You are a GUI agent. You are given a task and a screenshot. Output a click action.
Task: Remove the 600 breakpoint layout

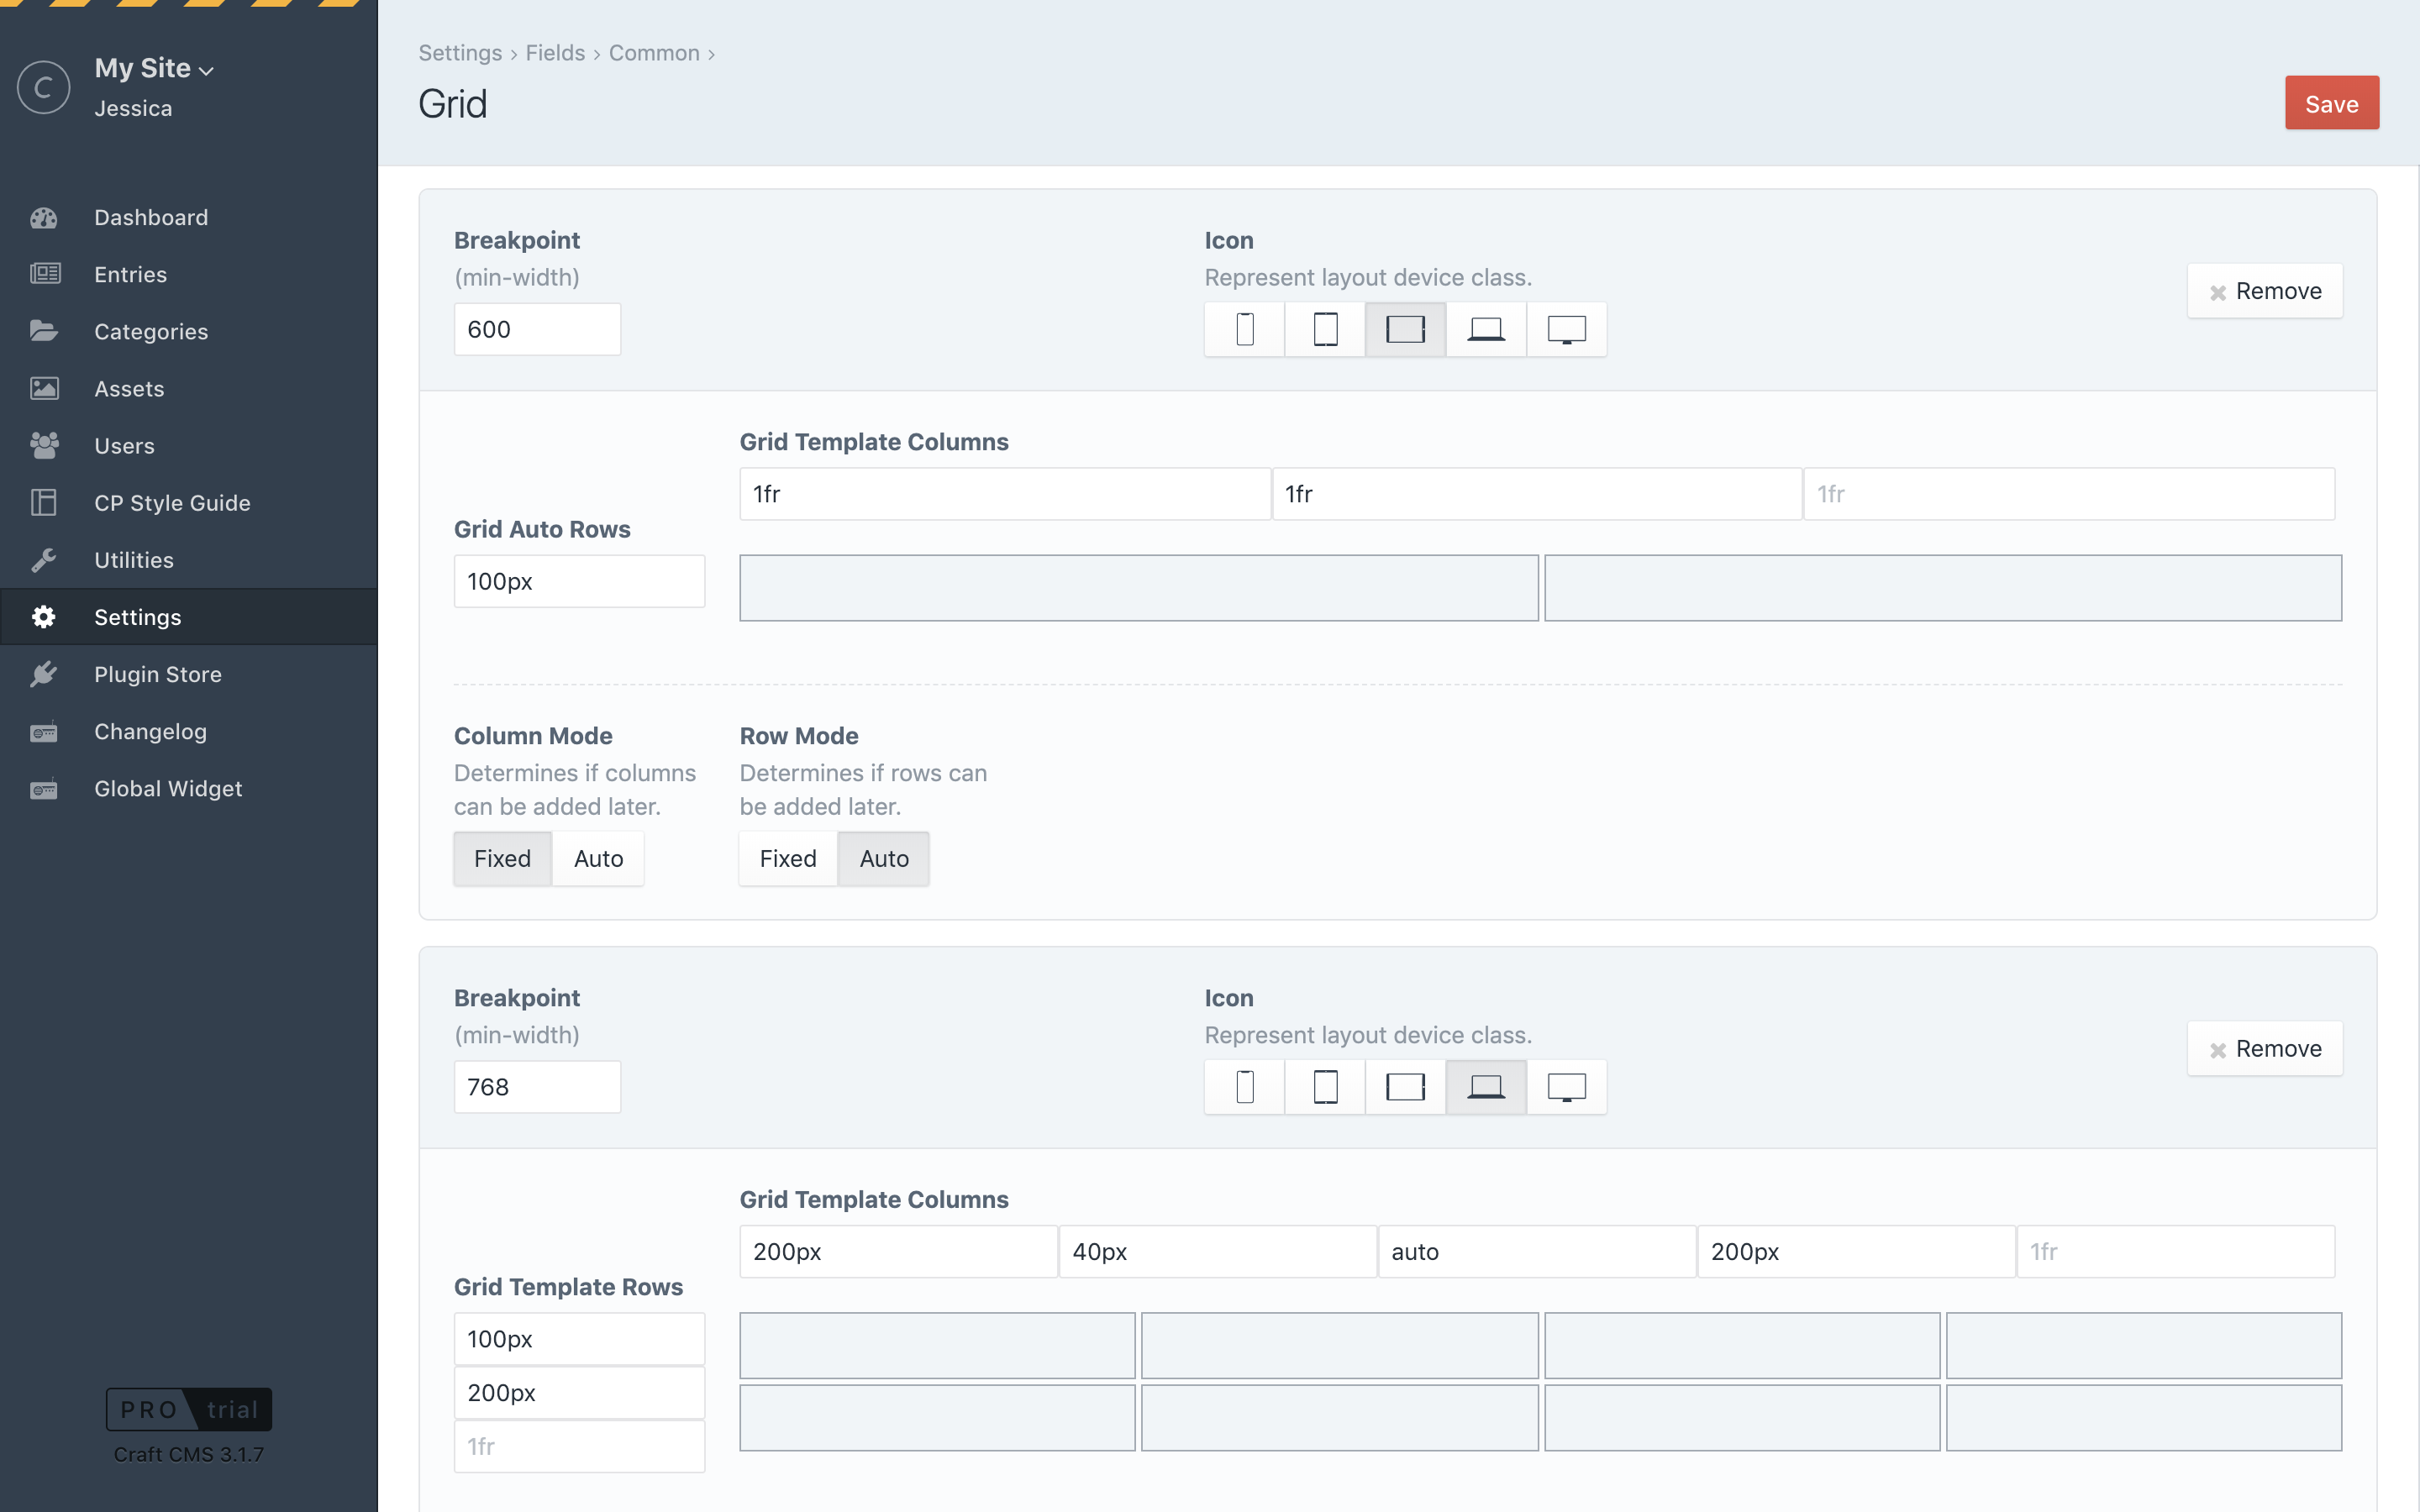pyautogui.click(x=2264, y=291)
